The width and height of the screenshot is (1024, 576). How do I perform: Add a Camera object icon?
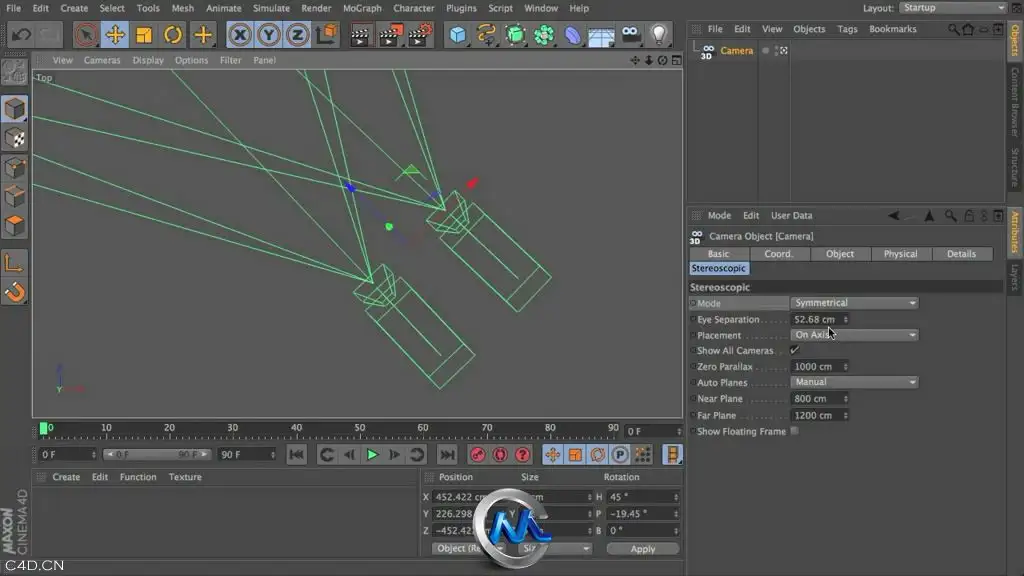coord(630,35)
